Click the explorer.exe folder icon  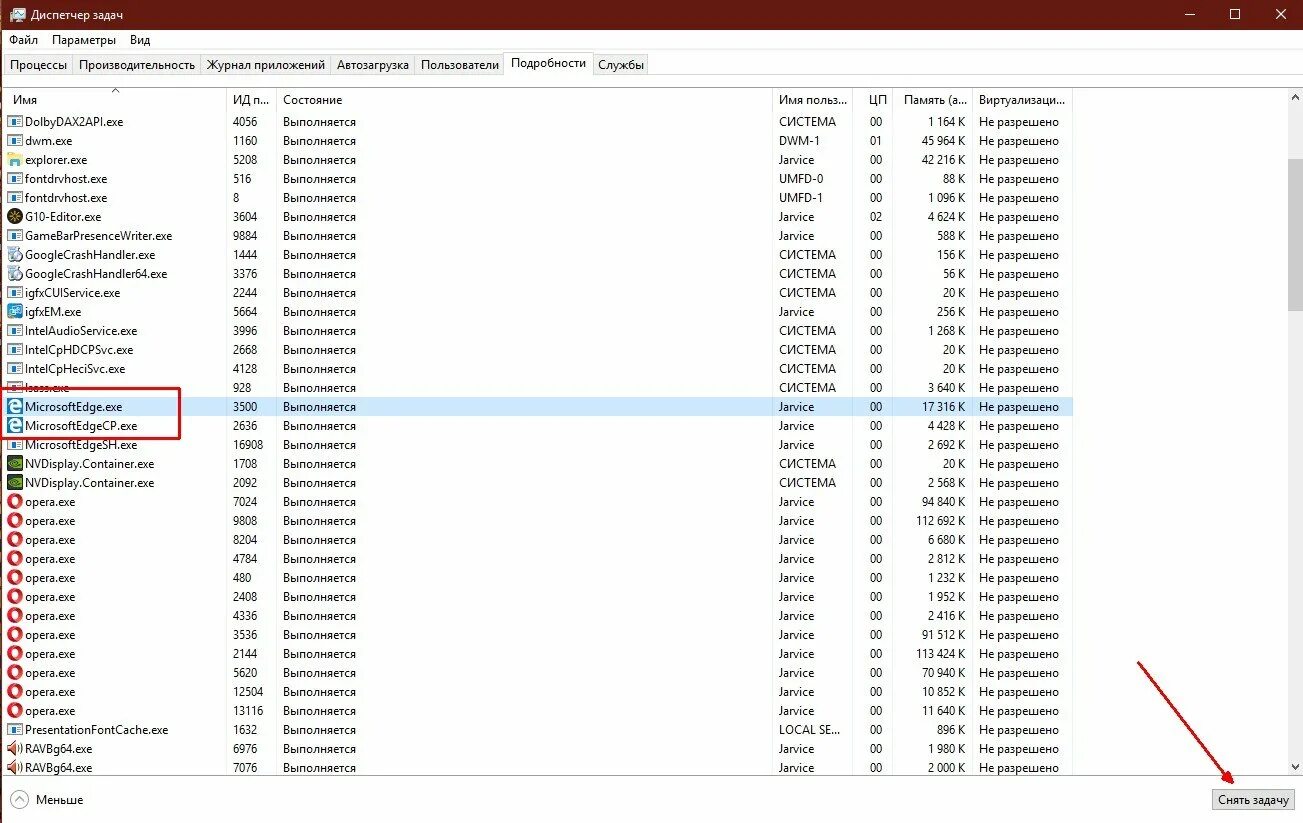coord(15,160)
